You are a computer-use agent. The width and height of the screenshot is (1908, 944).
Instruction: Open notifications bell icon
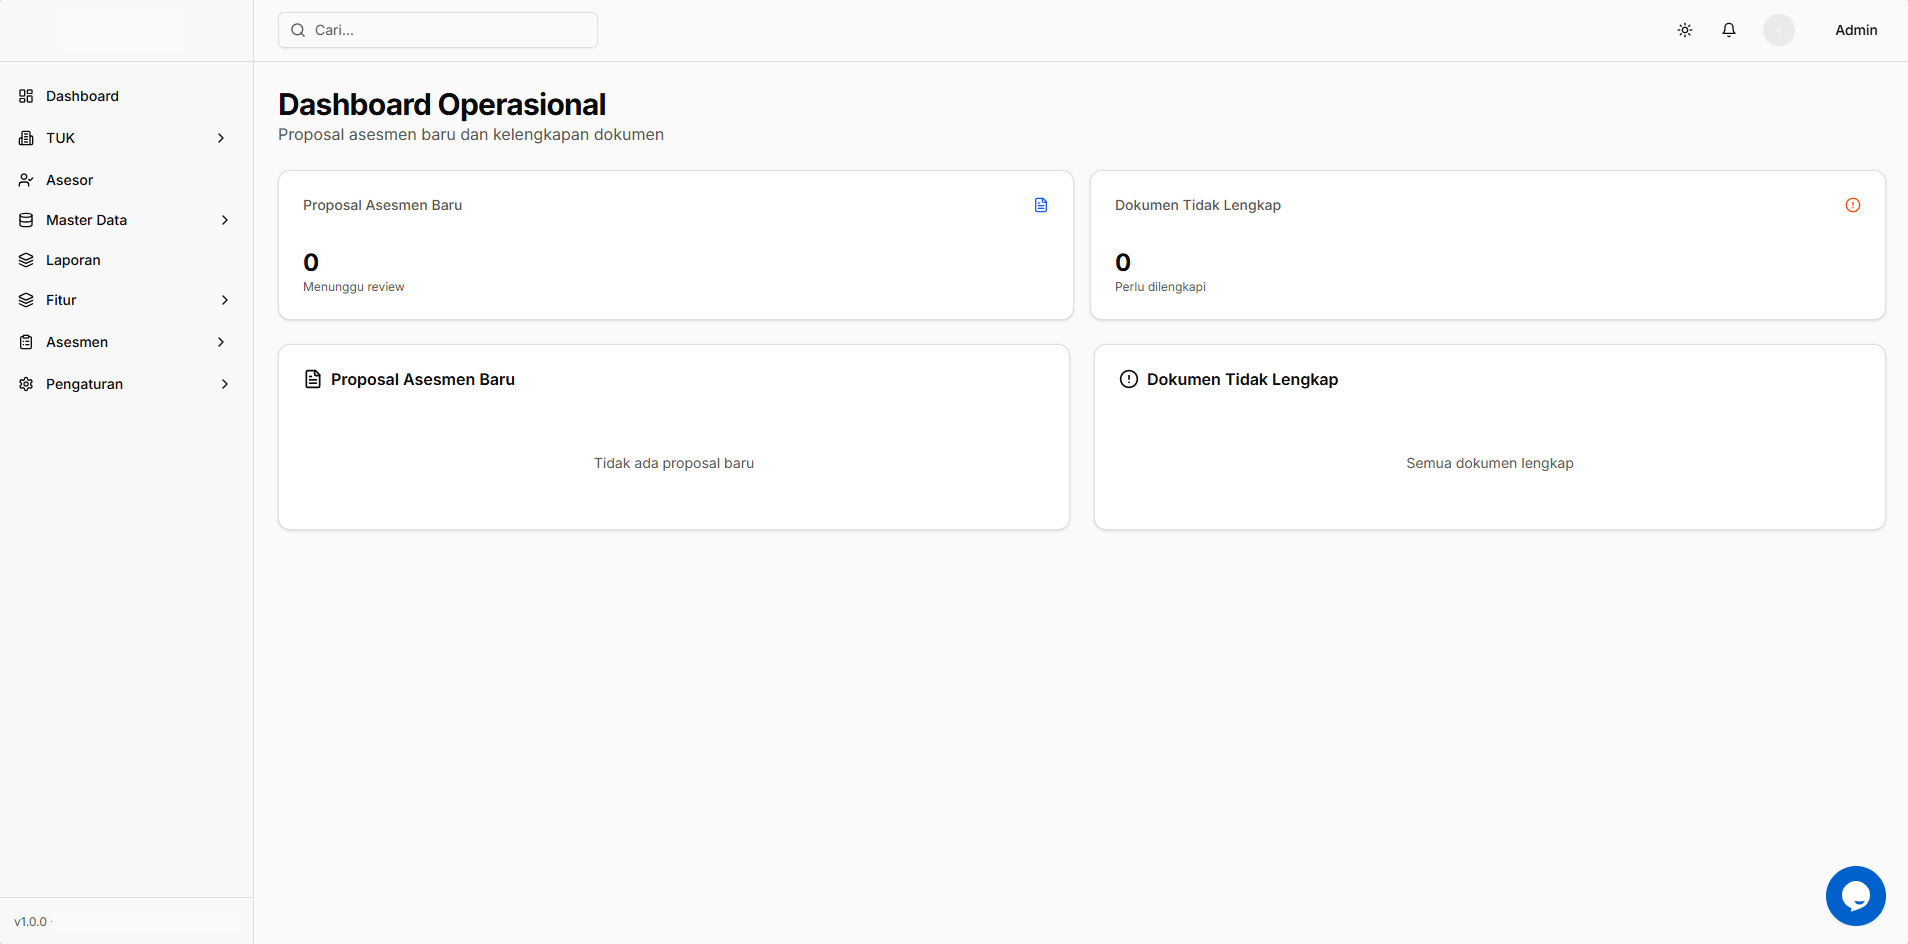(x=1729, y=30)
